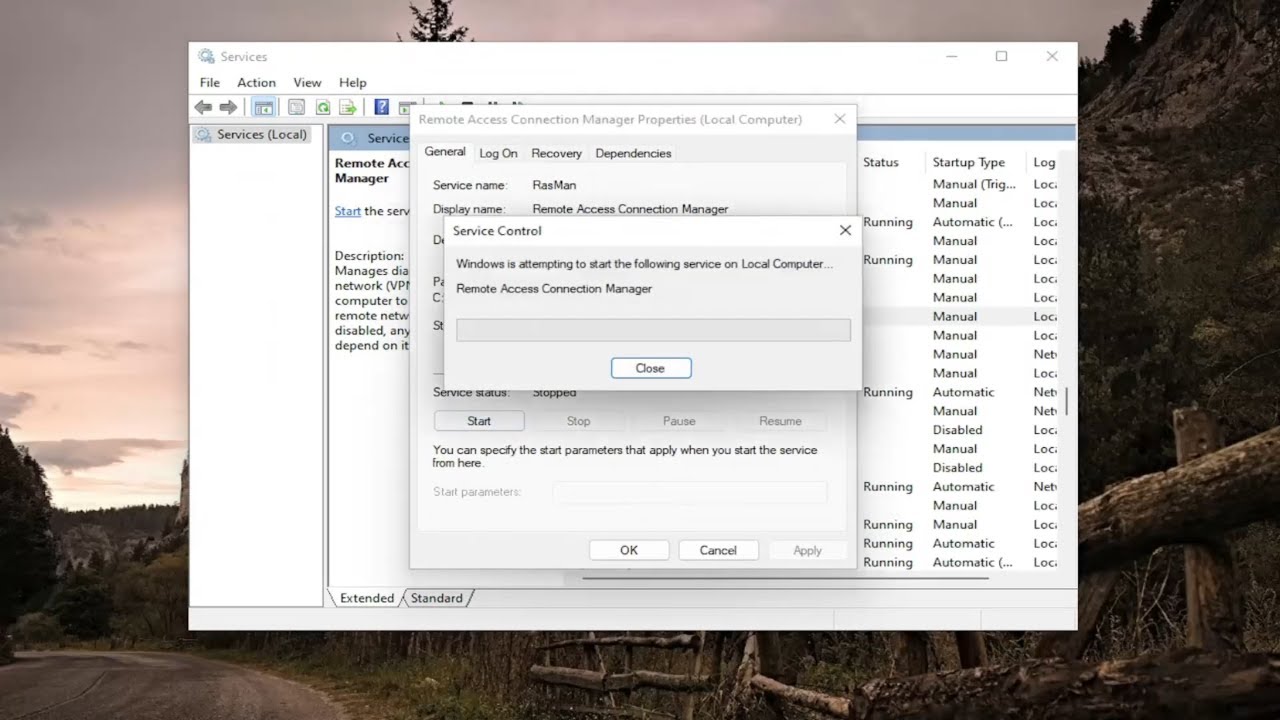This screenshot has width=1280, height=720.
Task: Click the blue Help toolbar icon
Action: 381,107
